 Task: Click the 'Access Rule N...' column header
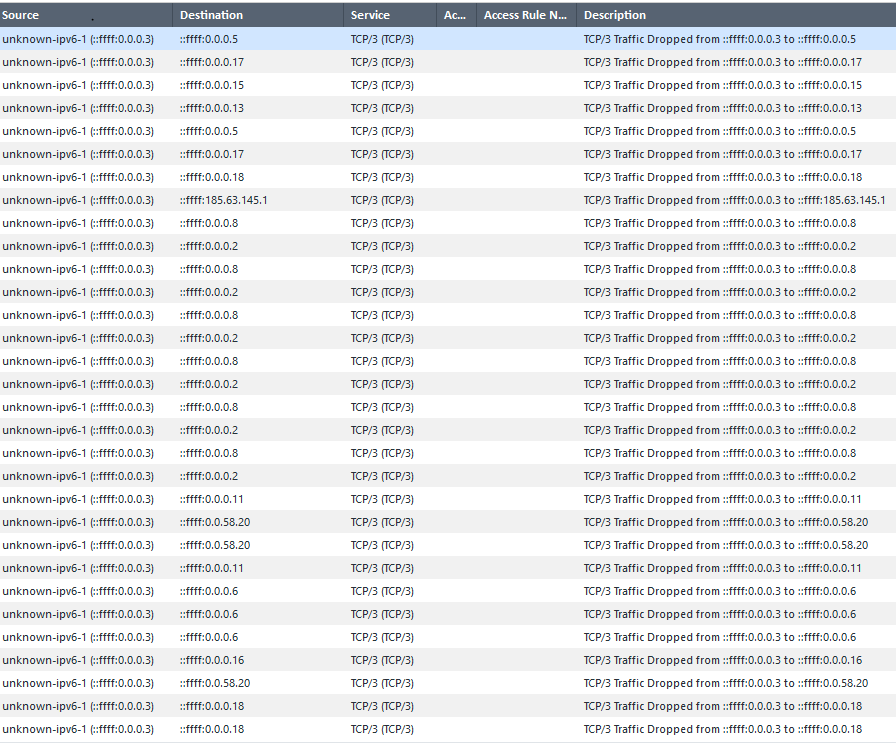point(526,15)
